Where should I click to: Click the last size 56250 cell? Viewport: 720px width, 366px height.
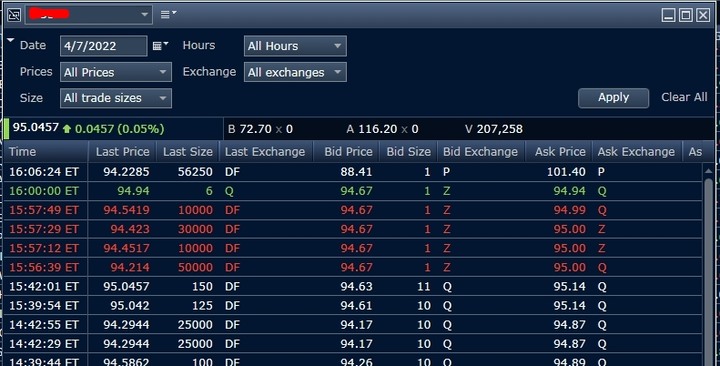pyautogui.click(x=188, y=172)
